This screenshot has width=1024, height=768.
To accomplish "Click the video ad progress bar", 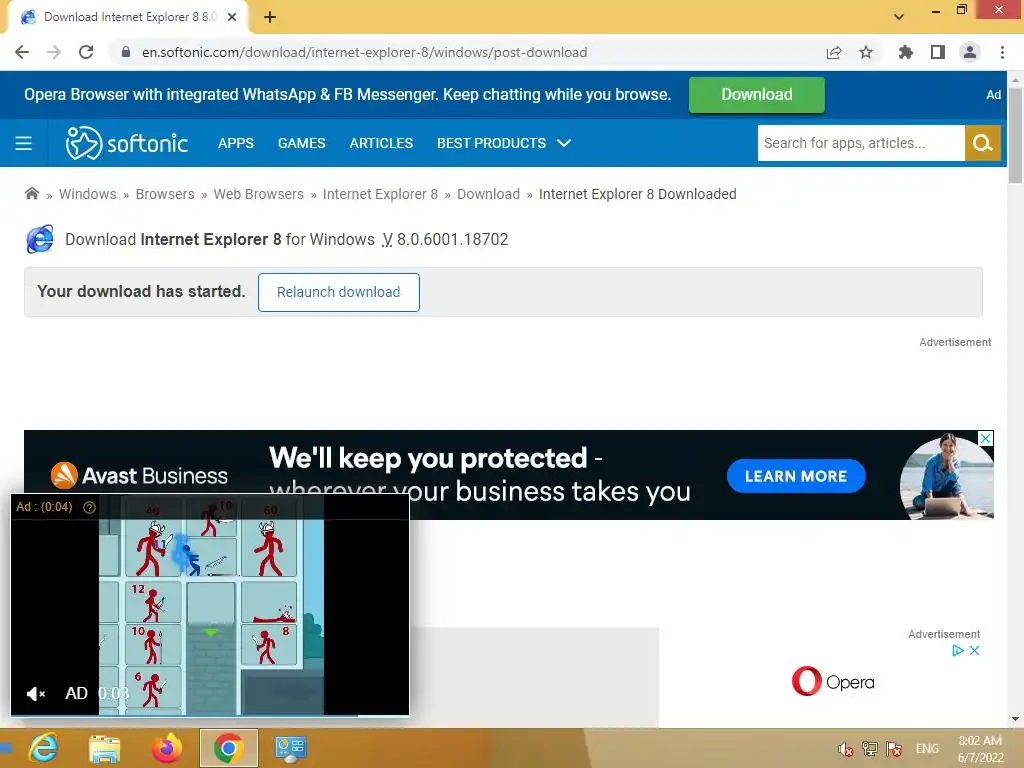I will click(210, 716).
